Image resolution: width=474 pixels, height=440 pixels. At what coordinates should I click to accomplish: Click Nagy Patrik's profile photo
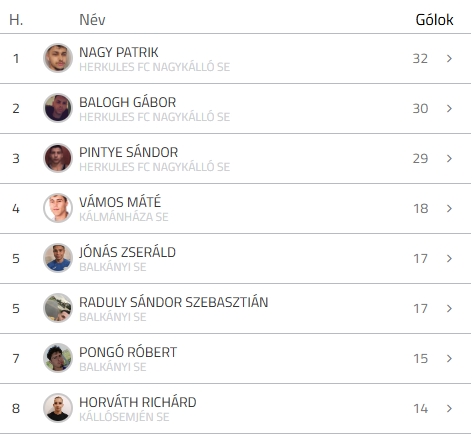point(58,58)
